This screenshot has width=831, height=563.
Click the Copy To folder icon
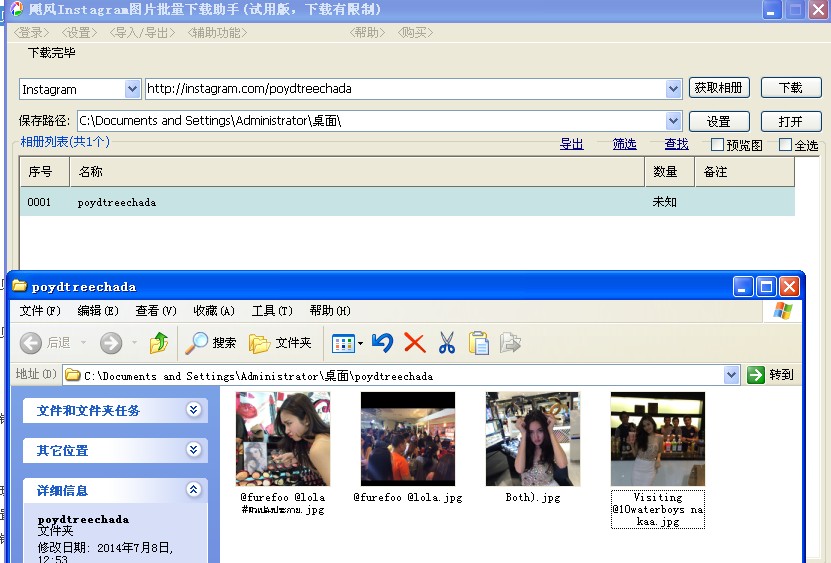[x=510, y=343]
